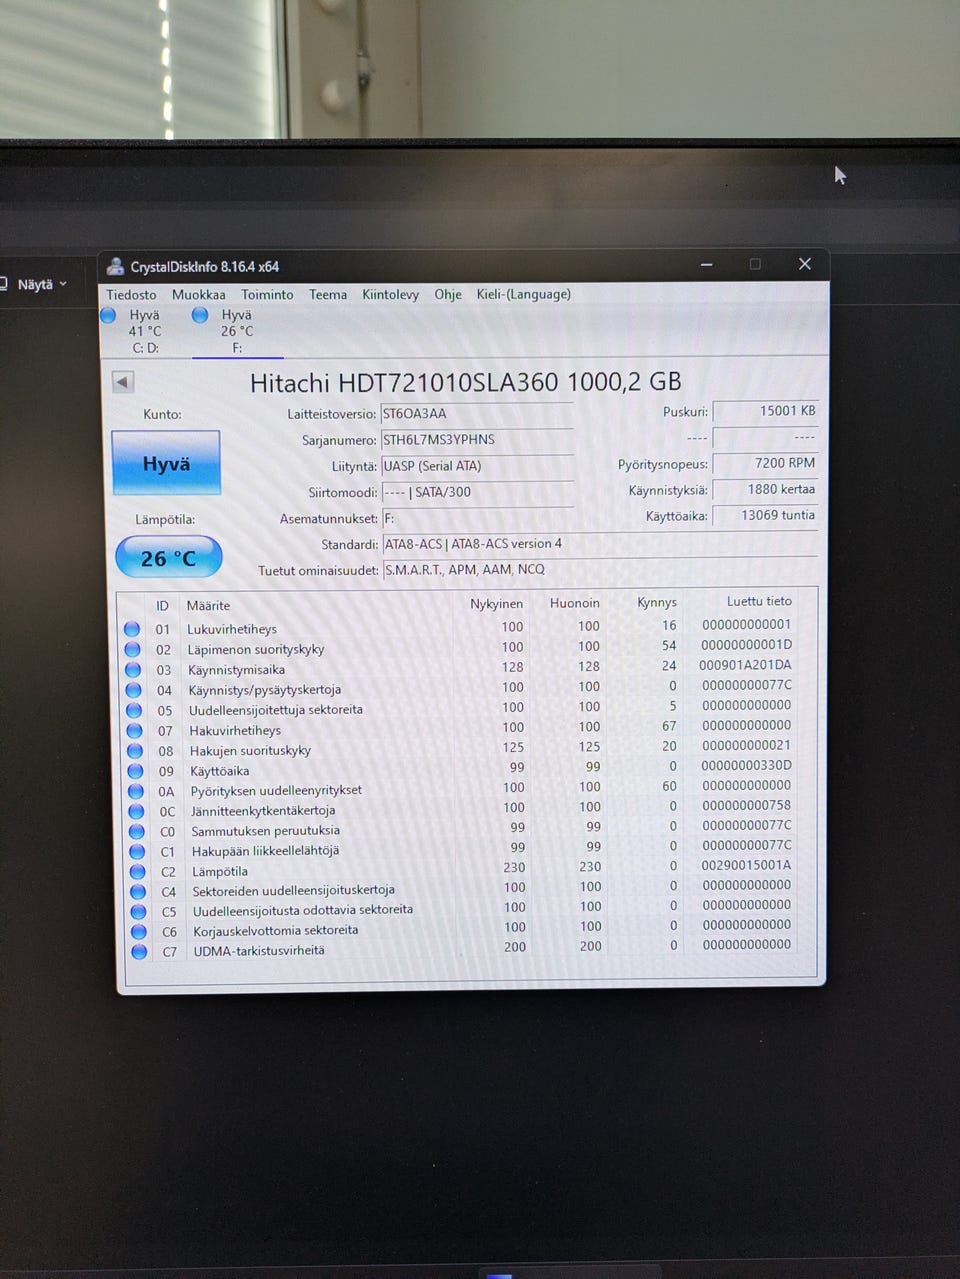Click the status dot for Läpimenon suorityskyky
The height and width of the screenshot is (1279, 960).
[x=132, y=649]
